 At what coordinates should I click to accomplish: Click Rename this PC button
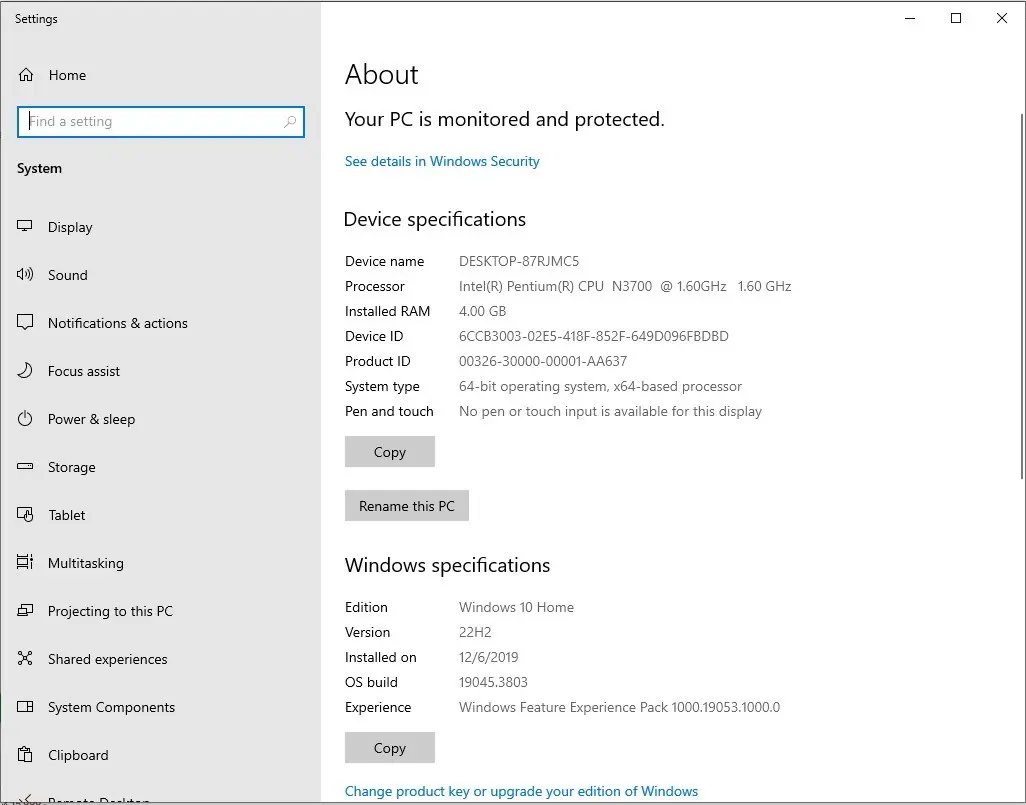coord(406,506)
